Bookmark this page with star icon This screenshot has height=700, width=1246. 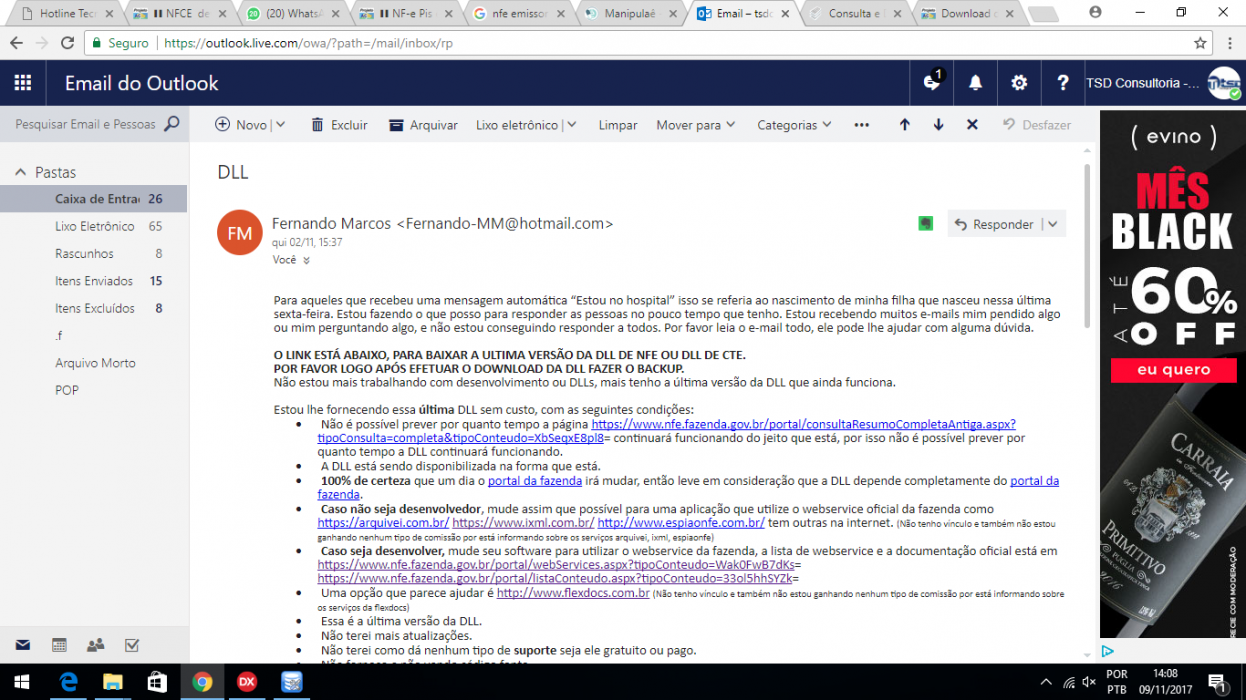coord(1200,43)
